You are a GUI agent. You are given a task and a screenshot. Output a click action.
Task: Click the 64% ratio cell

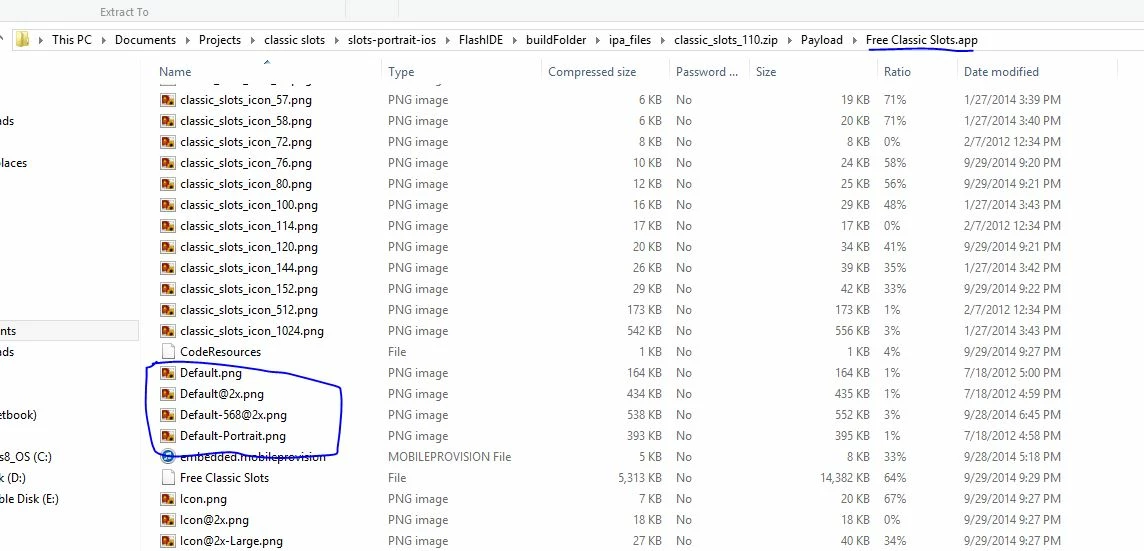[895, 478]
